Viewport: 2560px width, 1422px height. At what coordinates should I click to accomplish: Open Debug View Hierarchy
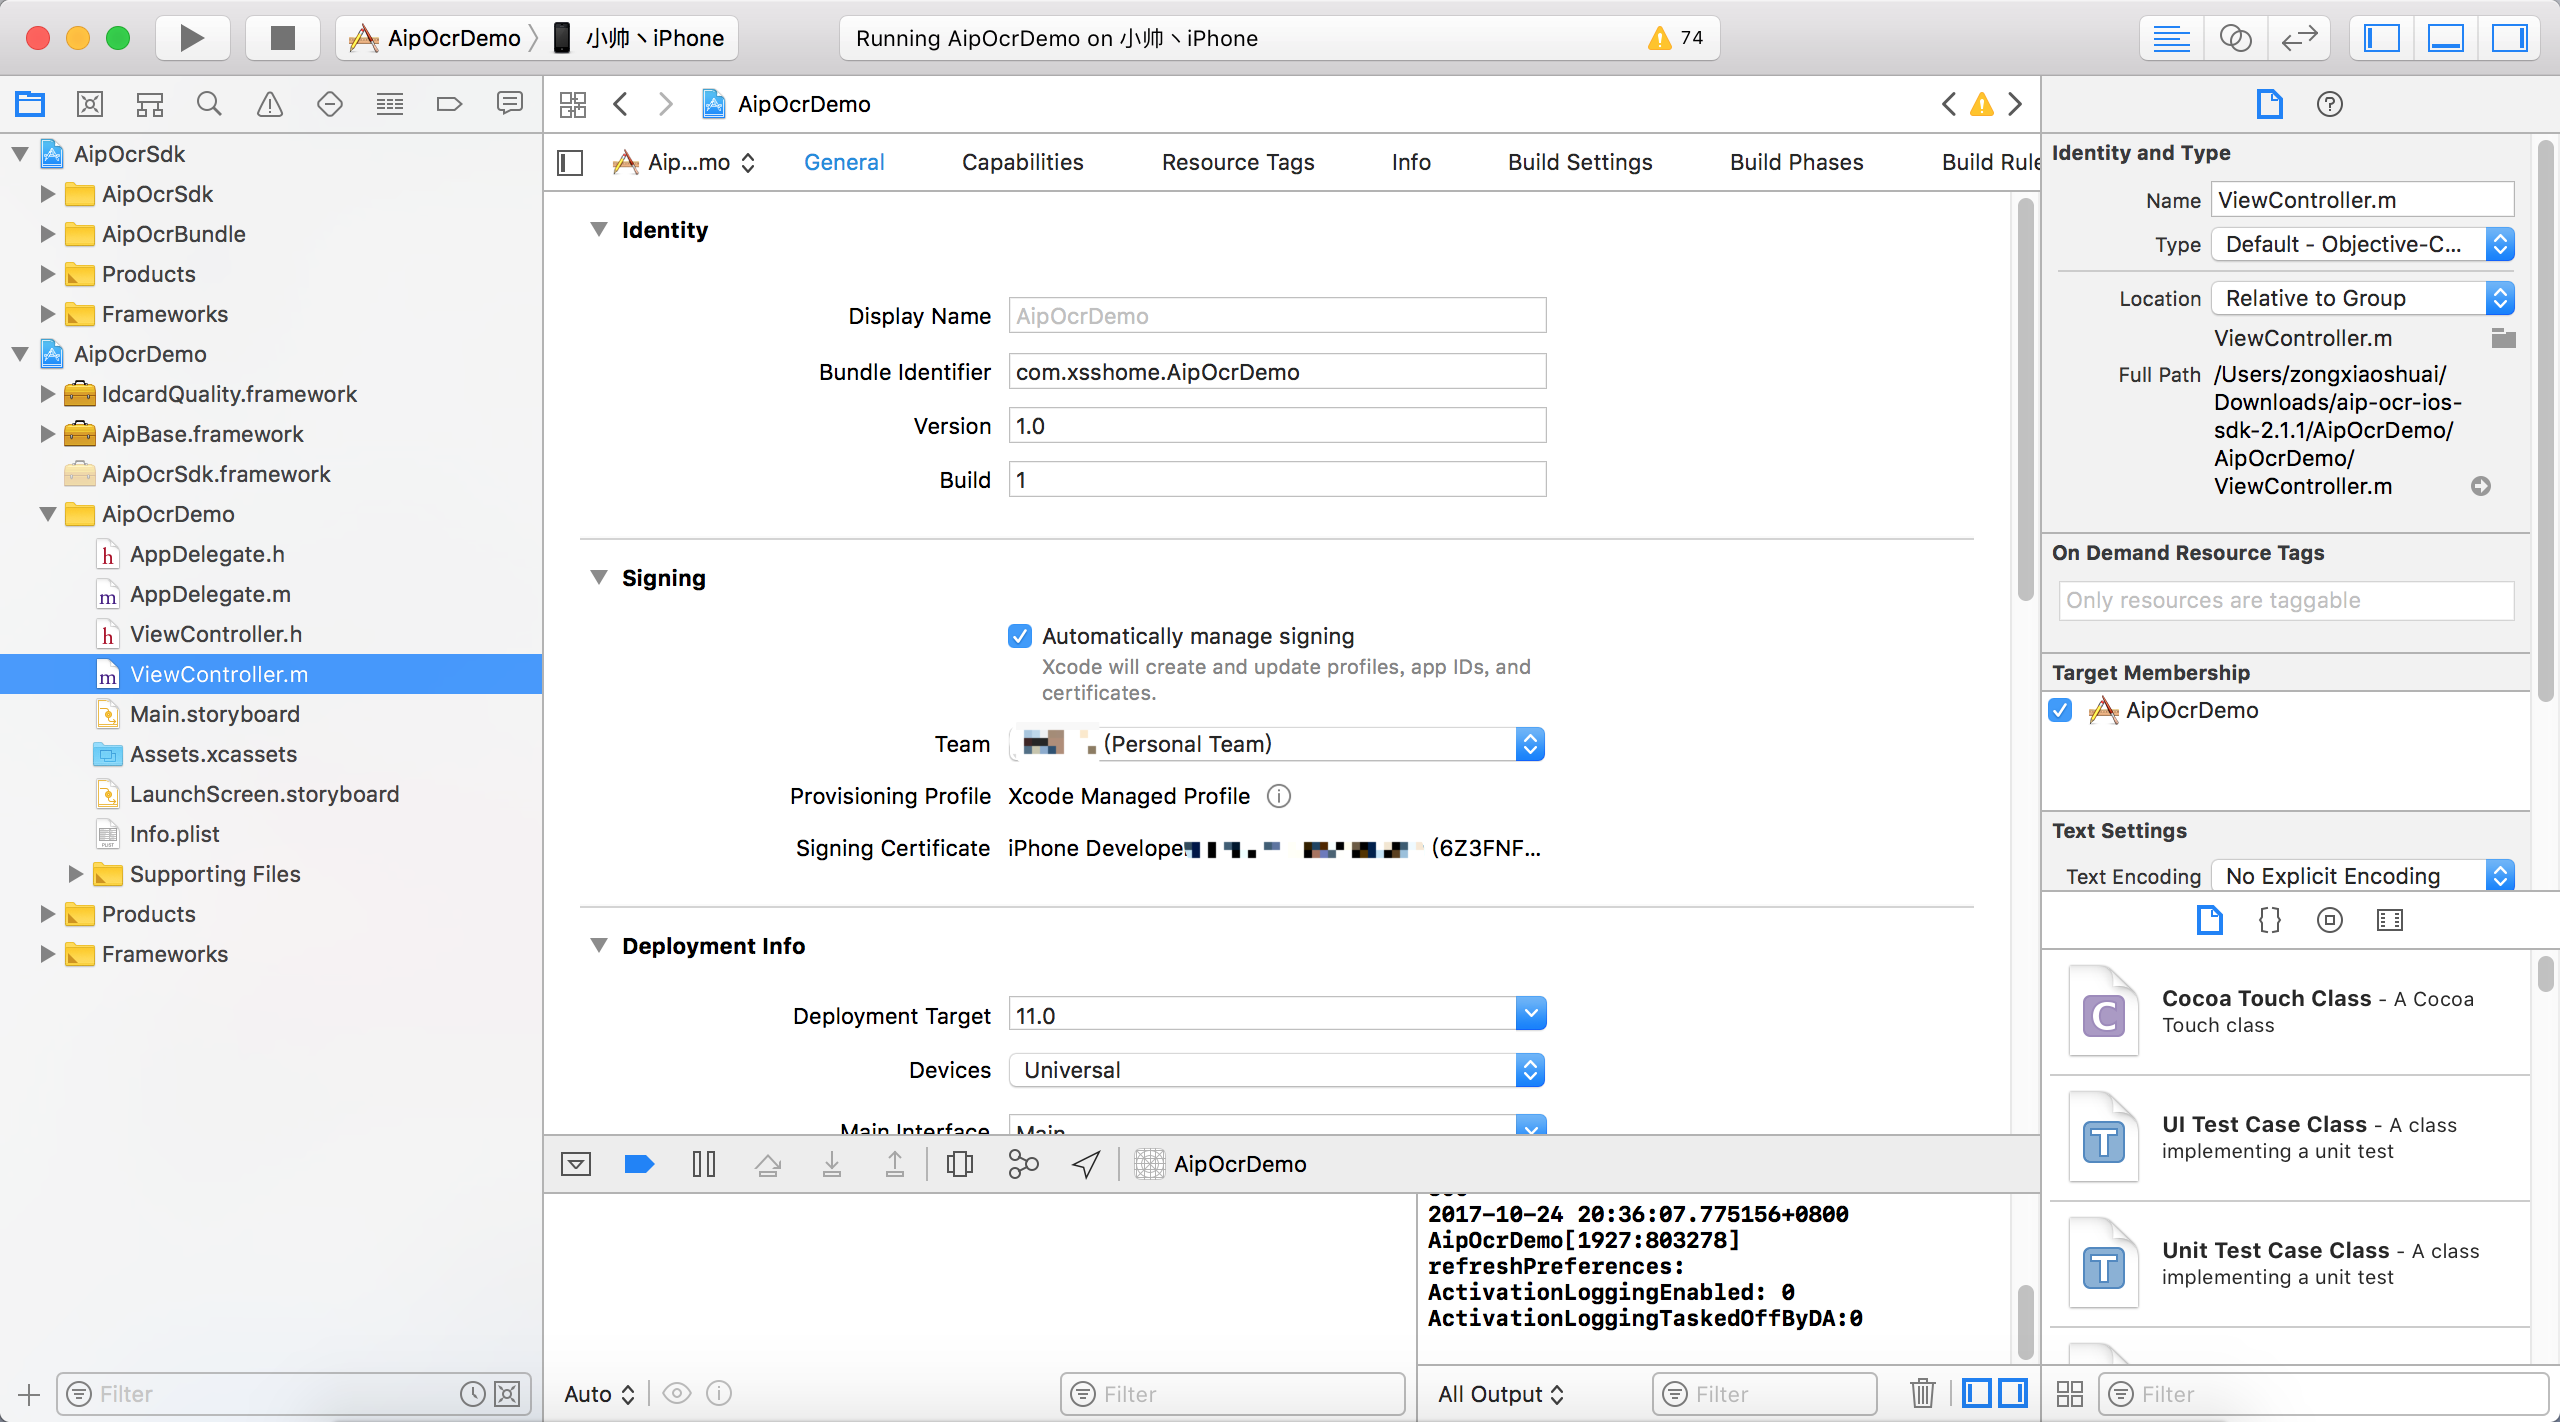[x=960, y=1164]
